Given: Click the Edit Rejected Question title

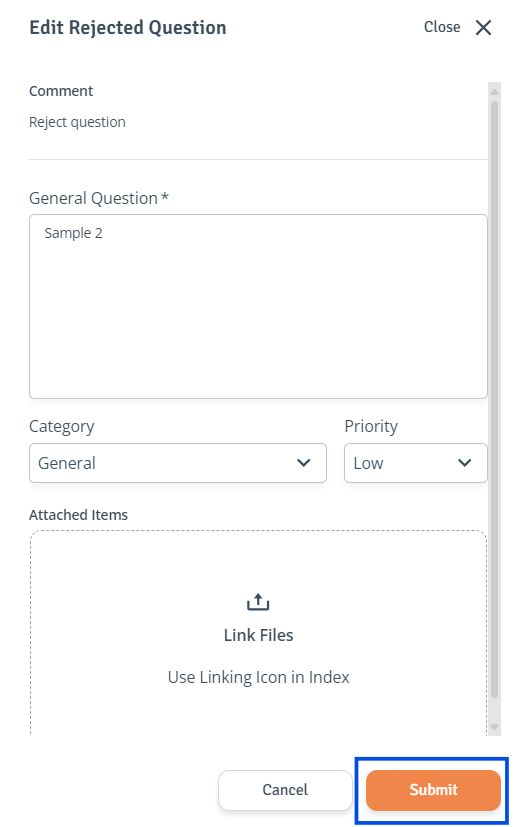Looking at the screenshot, I should (128, 27).
